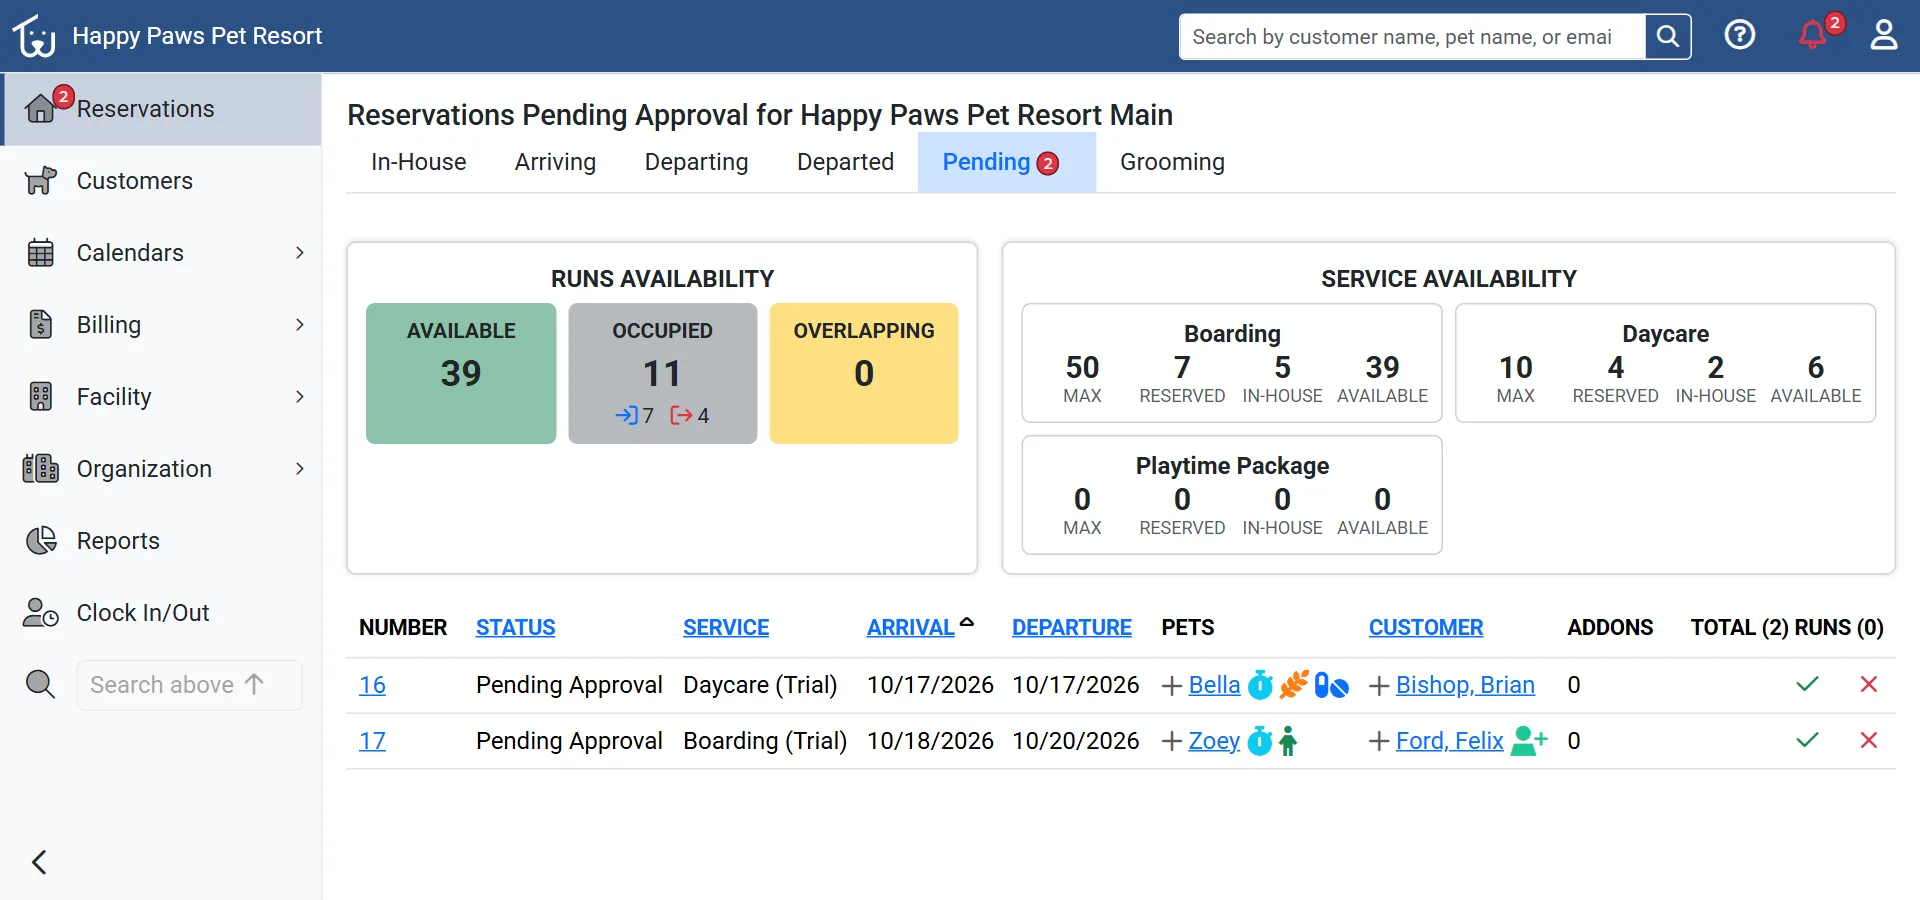Click Zoey's green person icon
This screenshot has width=1920, height=900.
[1288, 741]
